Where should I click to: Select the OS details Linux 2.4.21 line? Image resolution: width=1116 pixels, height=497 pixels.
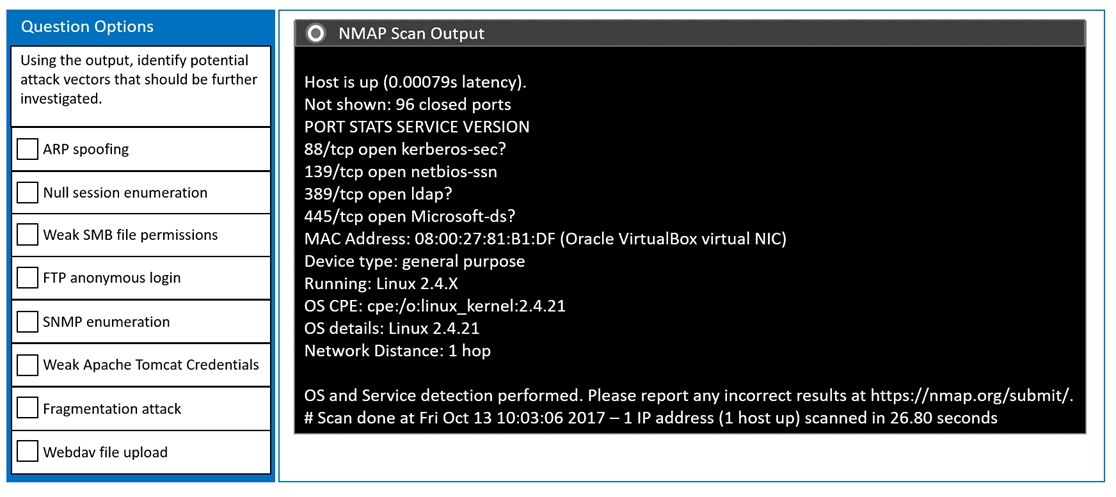[391, 328]
